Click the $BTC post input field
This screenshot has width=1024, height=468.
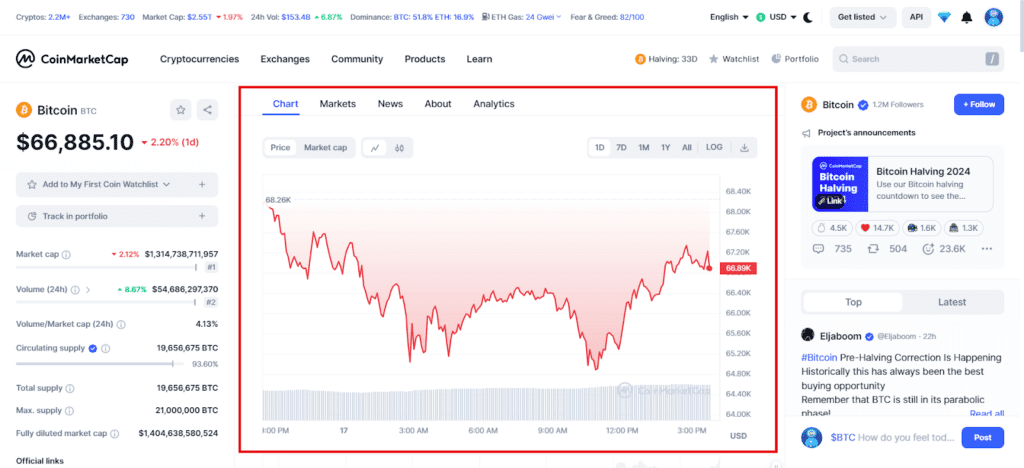891,437
